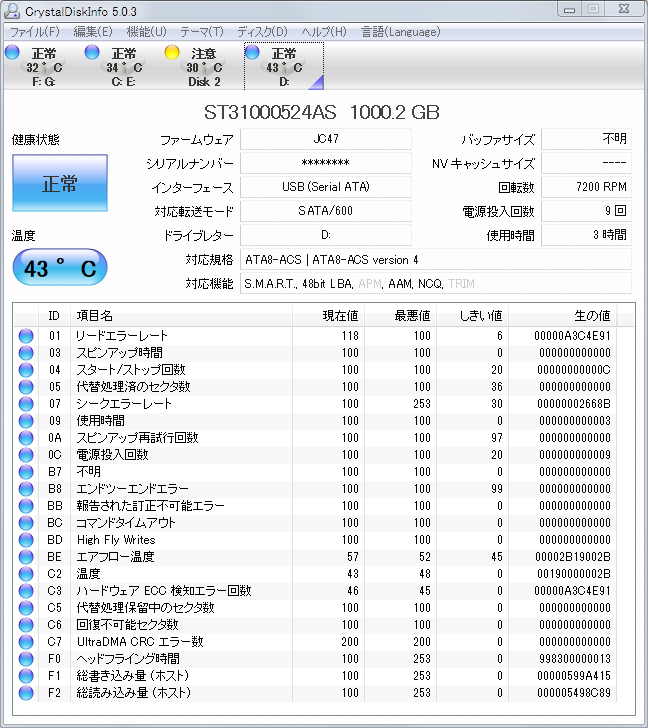Open the テーマ(T) menu

tap(202, 32)
